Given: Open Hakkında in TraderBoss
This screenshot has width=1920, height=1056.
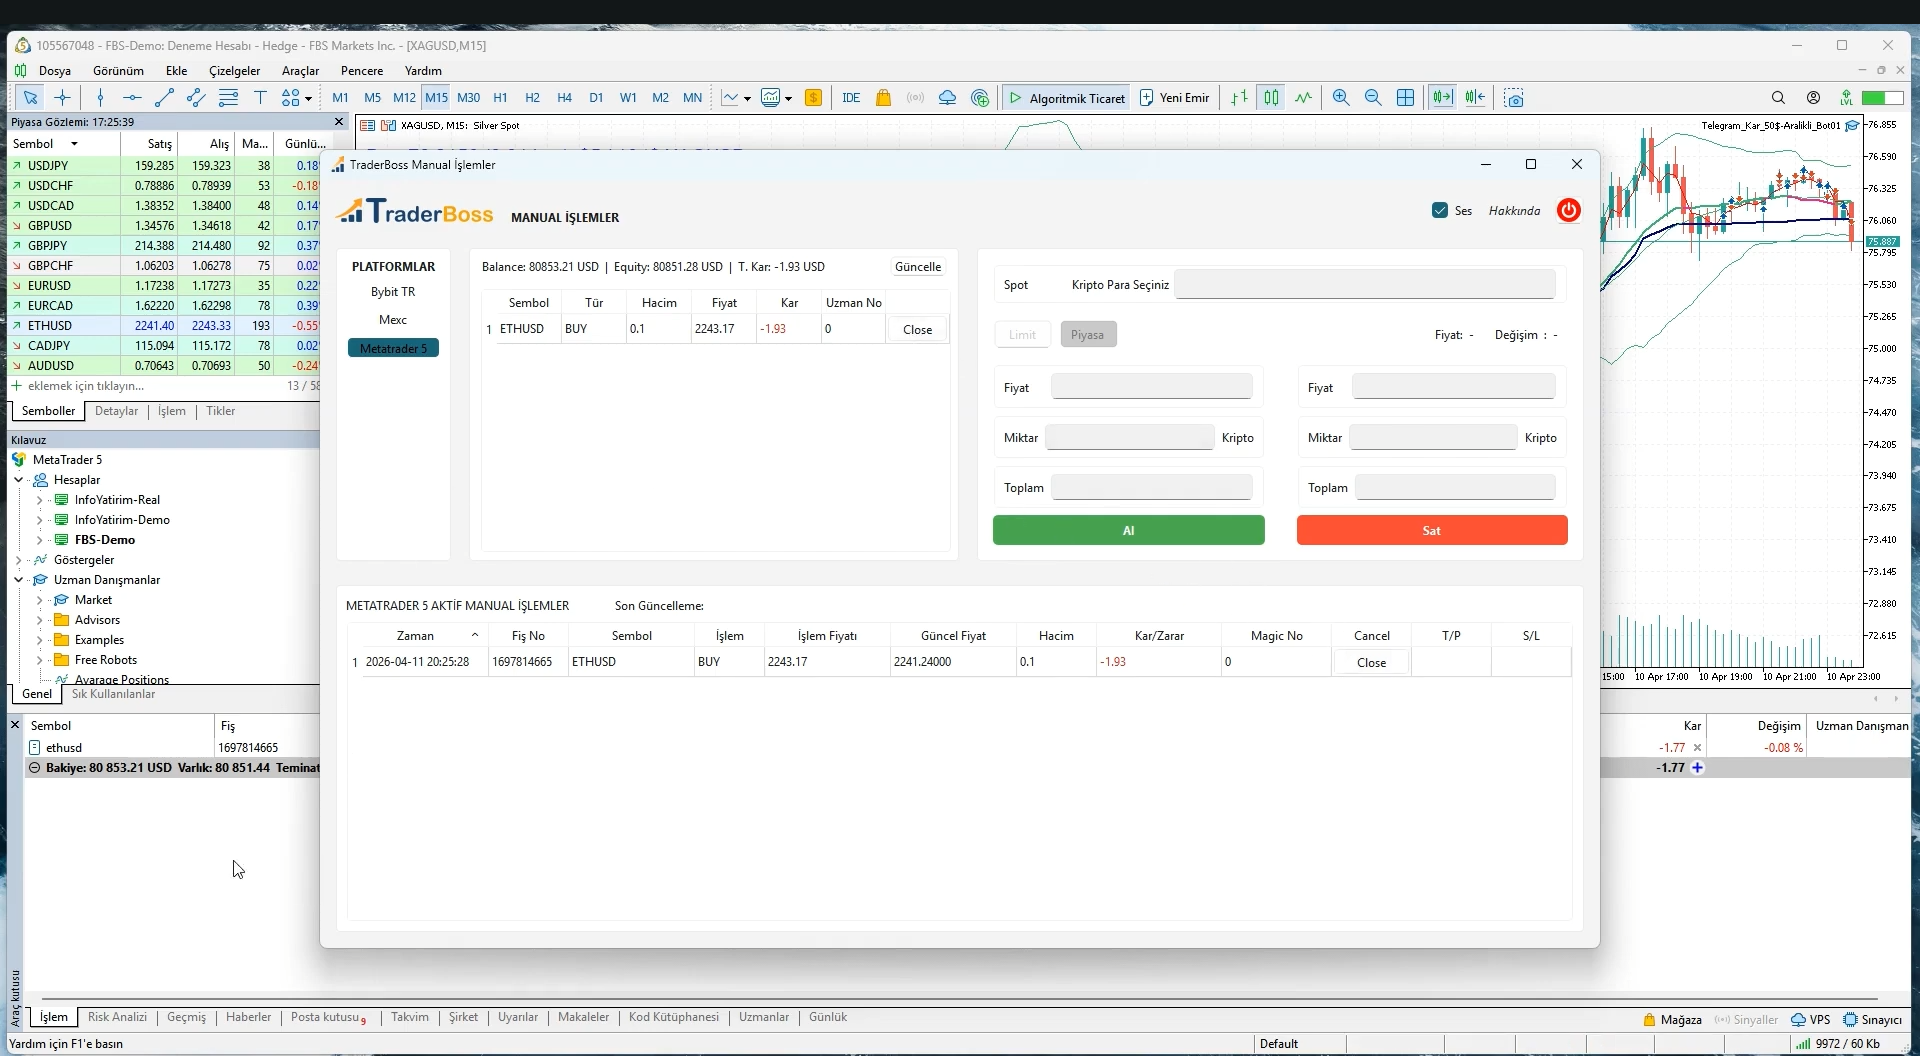Looking at the screenshot, I should (1514, 210).
